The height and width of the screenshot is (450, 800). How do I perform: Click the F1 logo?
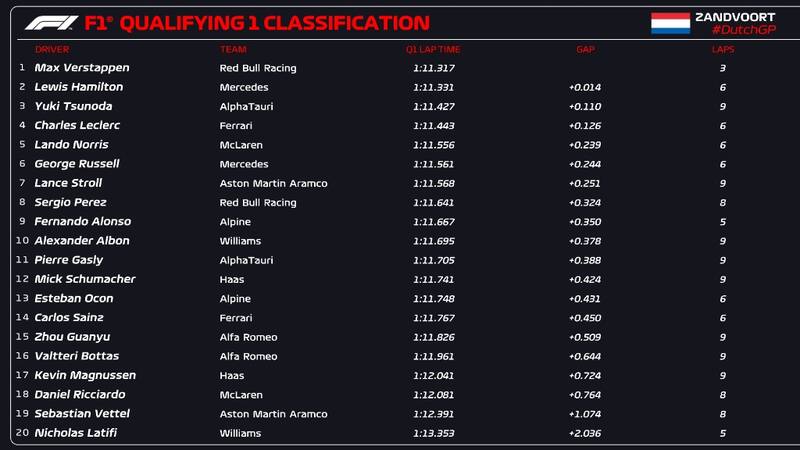[51, 22]
